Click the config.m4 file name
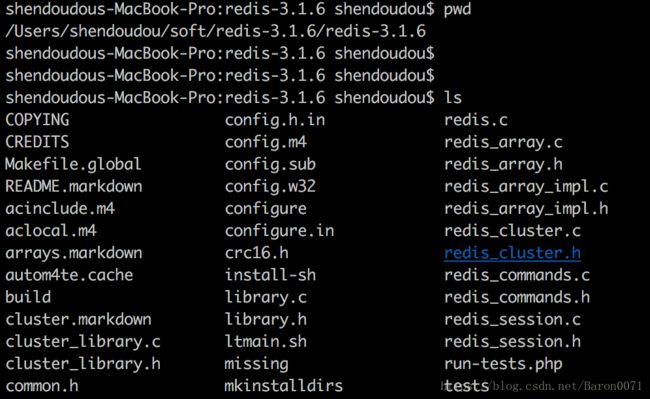Viewport: 650px width, 399px height. (x=266, y=142)
